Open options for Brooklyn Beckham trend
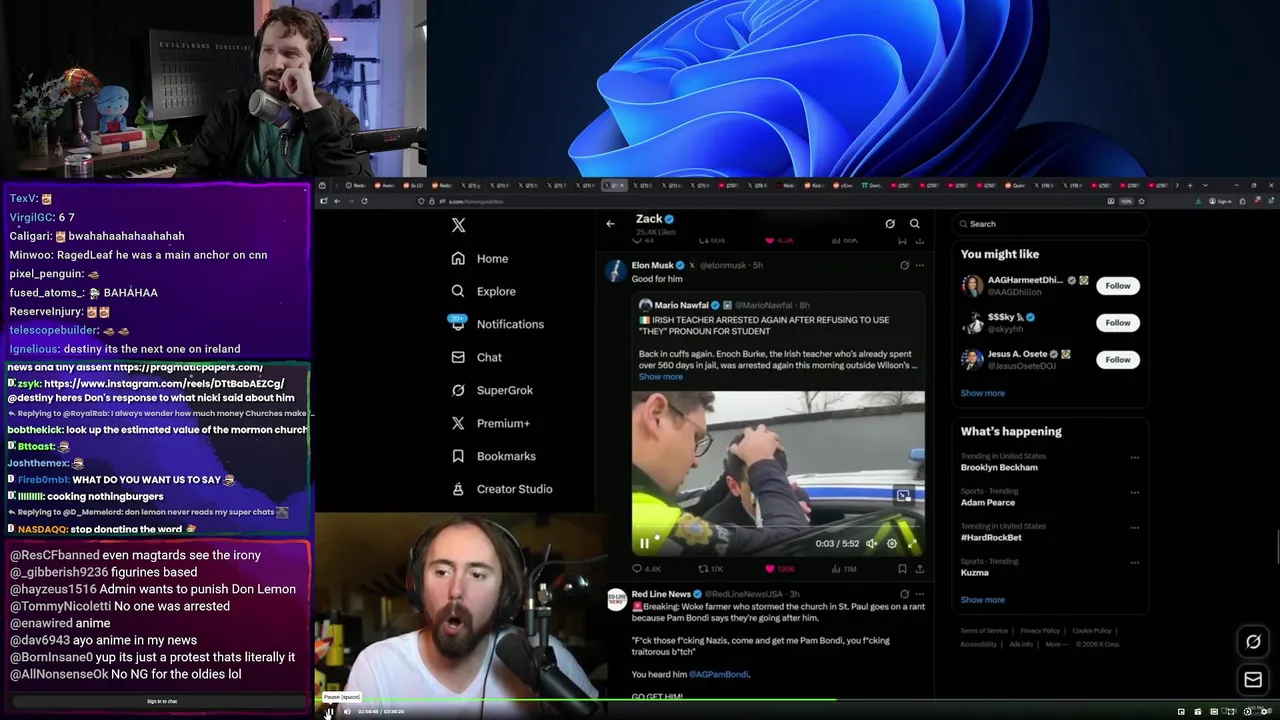Viewport: 1280px width, 720px height. click(1134, 458)
